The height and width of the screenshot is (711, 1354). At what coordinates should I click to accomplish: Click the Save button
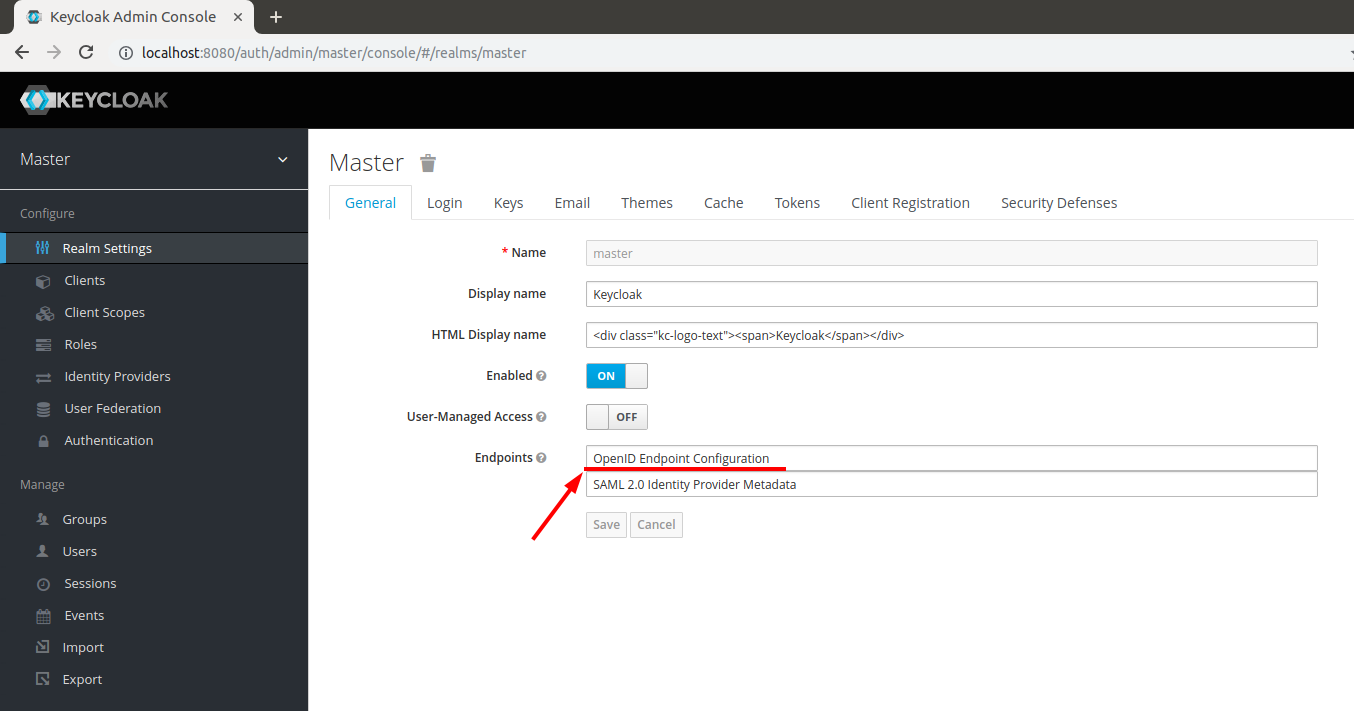pyautogui.click(x=606, y=525)
